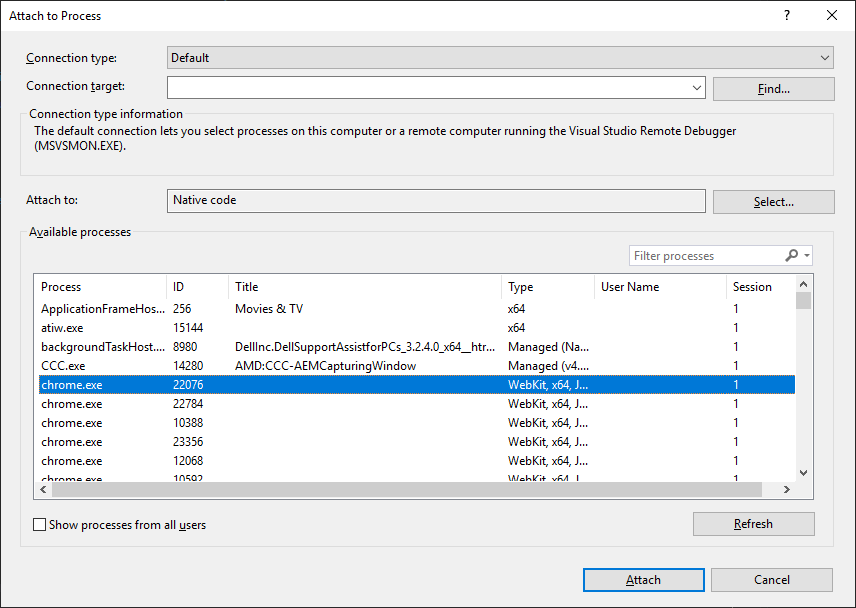
Task: Click the Find... button
Action: click(773, 89)
